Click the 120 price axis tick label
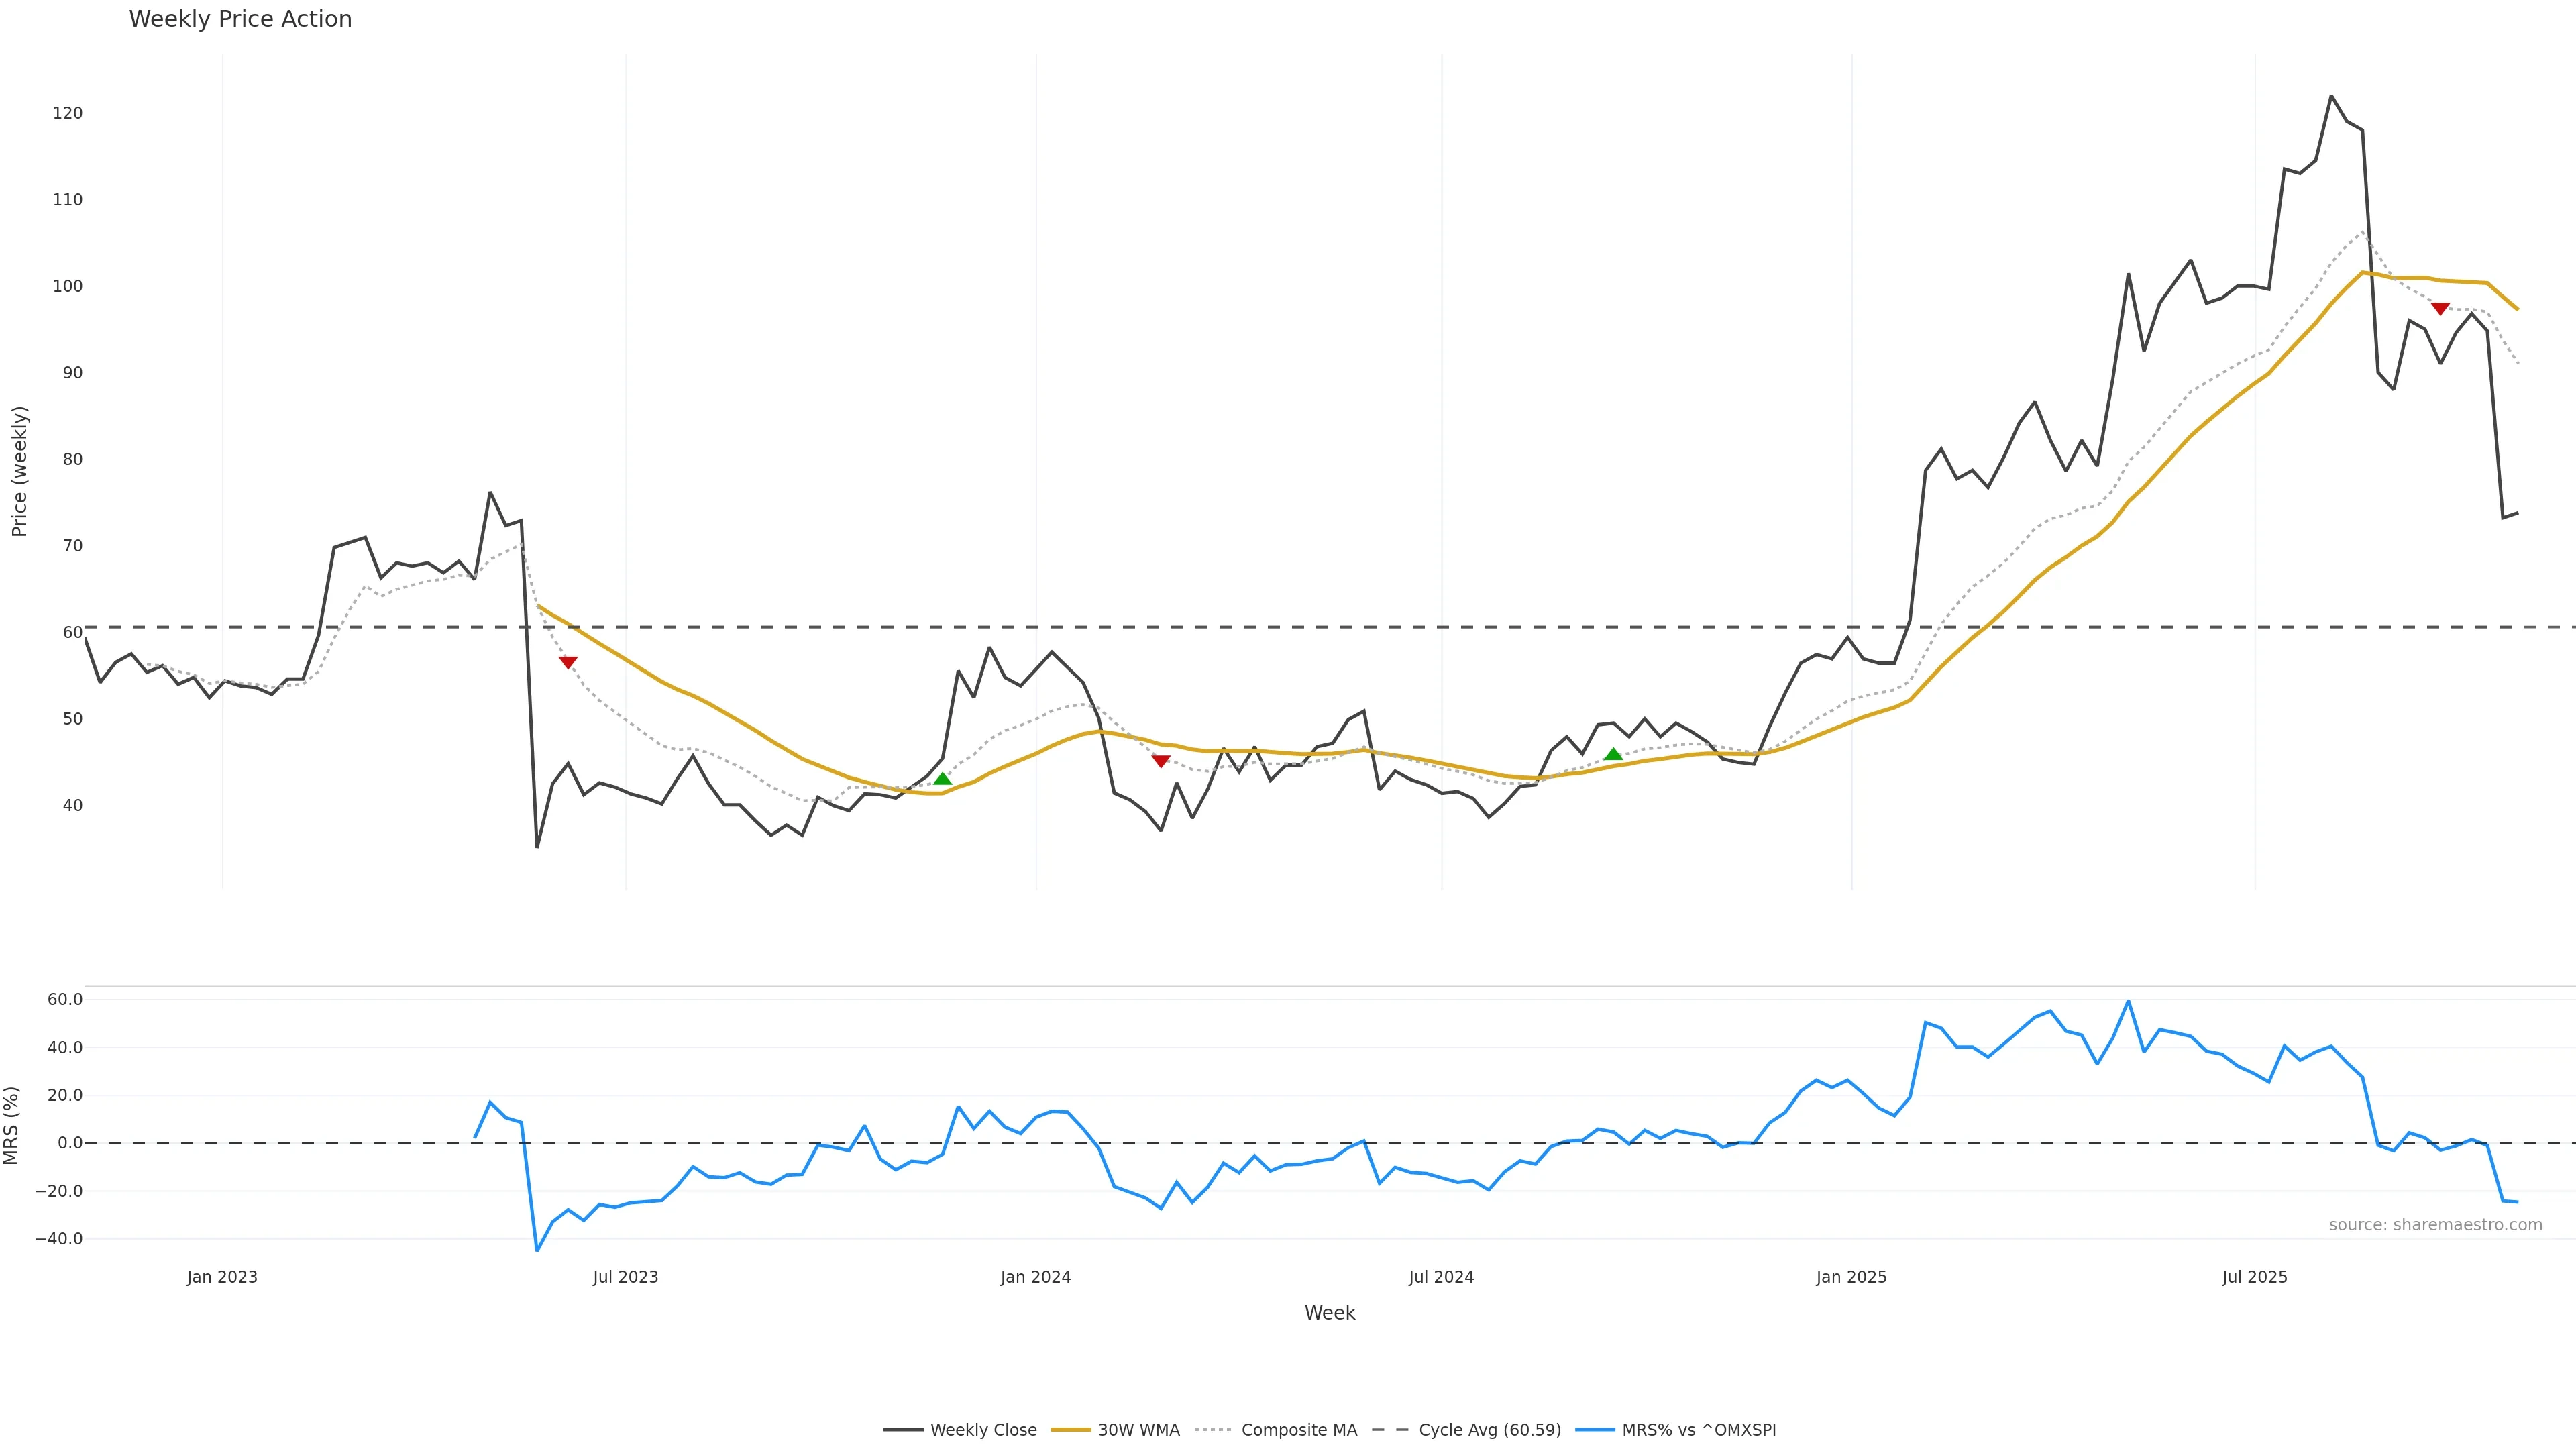Viewport: 2576px width, 1449px height. click(68, 113)
